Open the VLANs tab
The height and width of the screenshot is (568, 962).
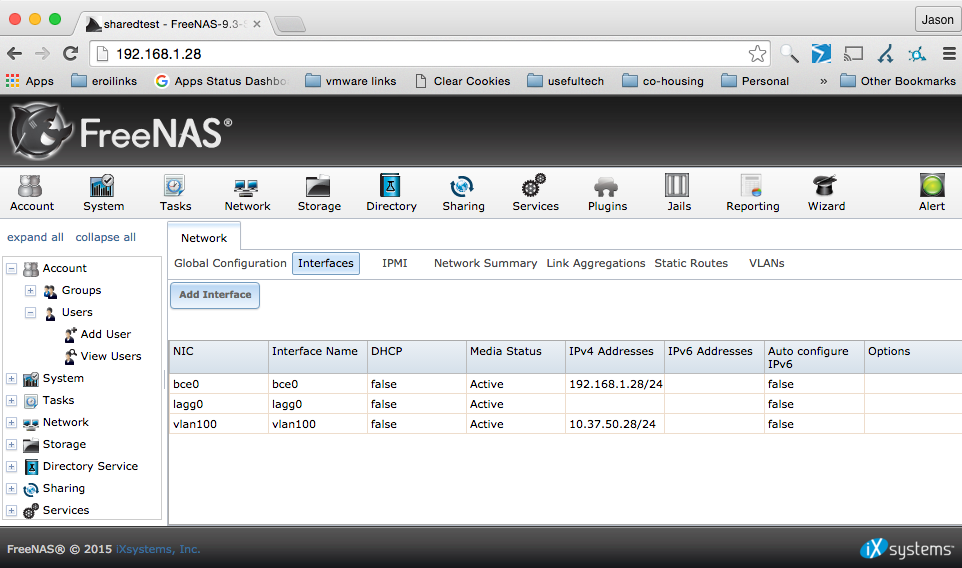[766, 263]
